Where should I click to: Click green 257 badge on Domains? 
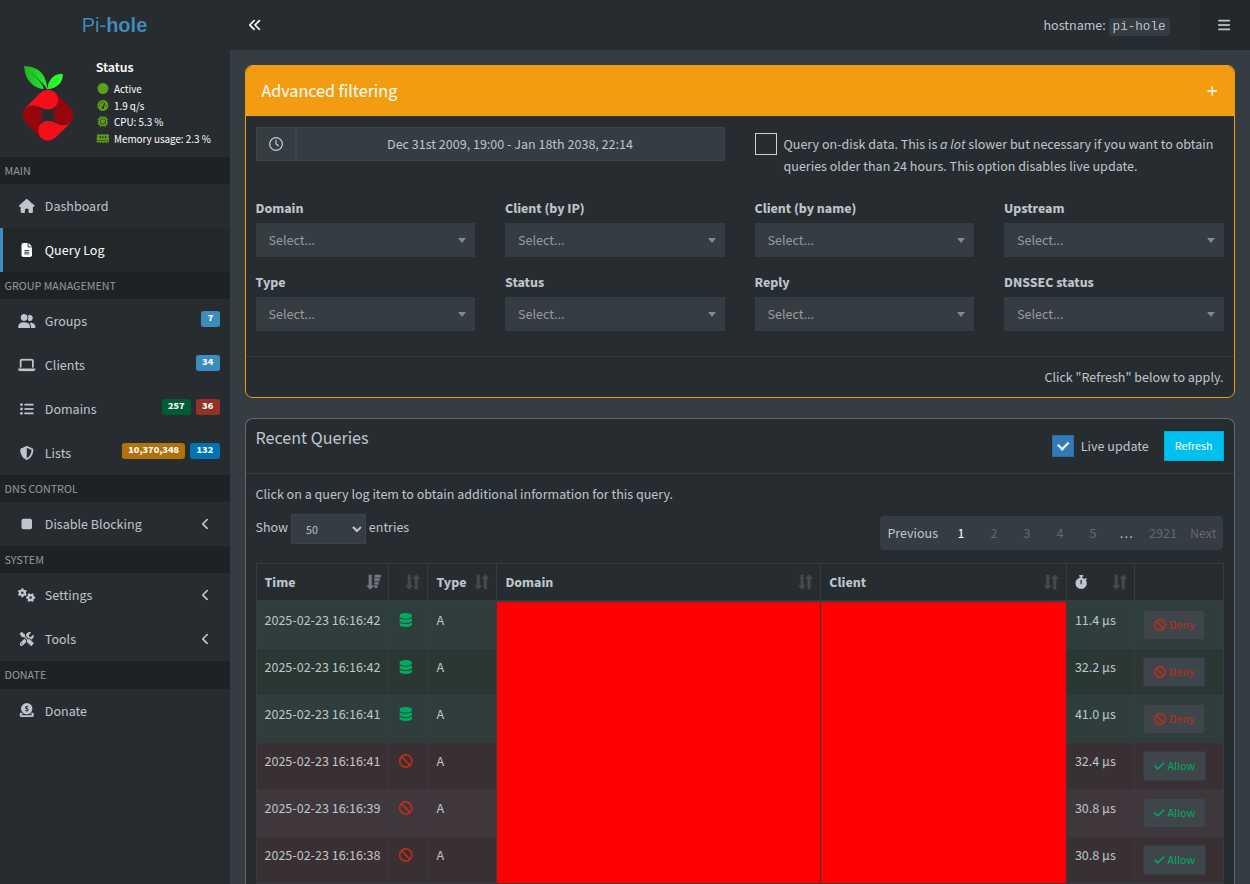click(x=176, y=407)
